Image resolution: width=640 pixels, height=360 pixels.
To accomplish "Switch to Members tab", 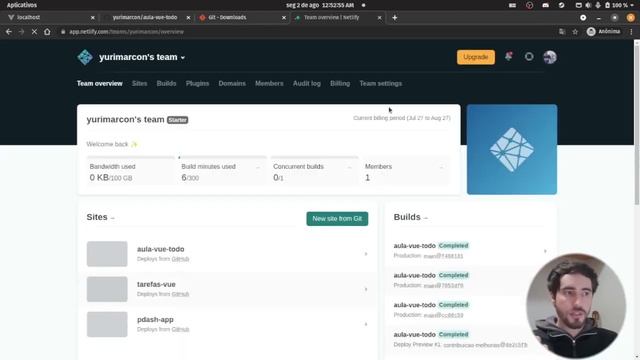I will 269,83.
